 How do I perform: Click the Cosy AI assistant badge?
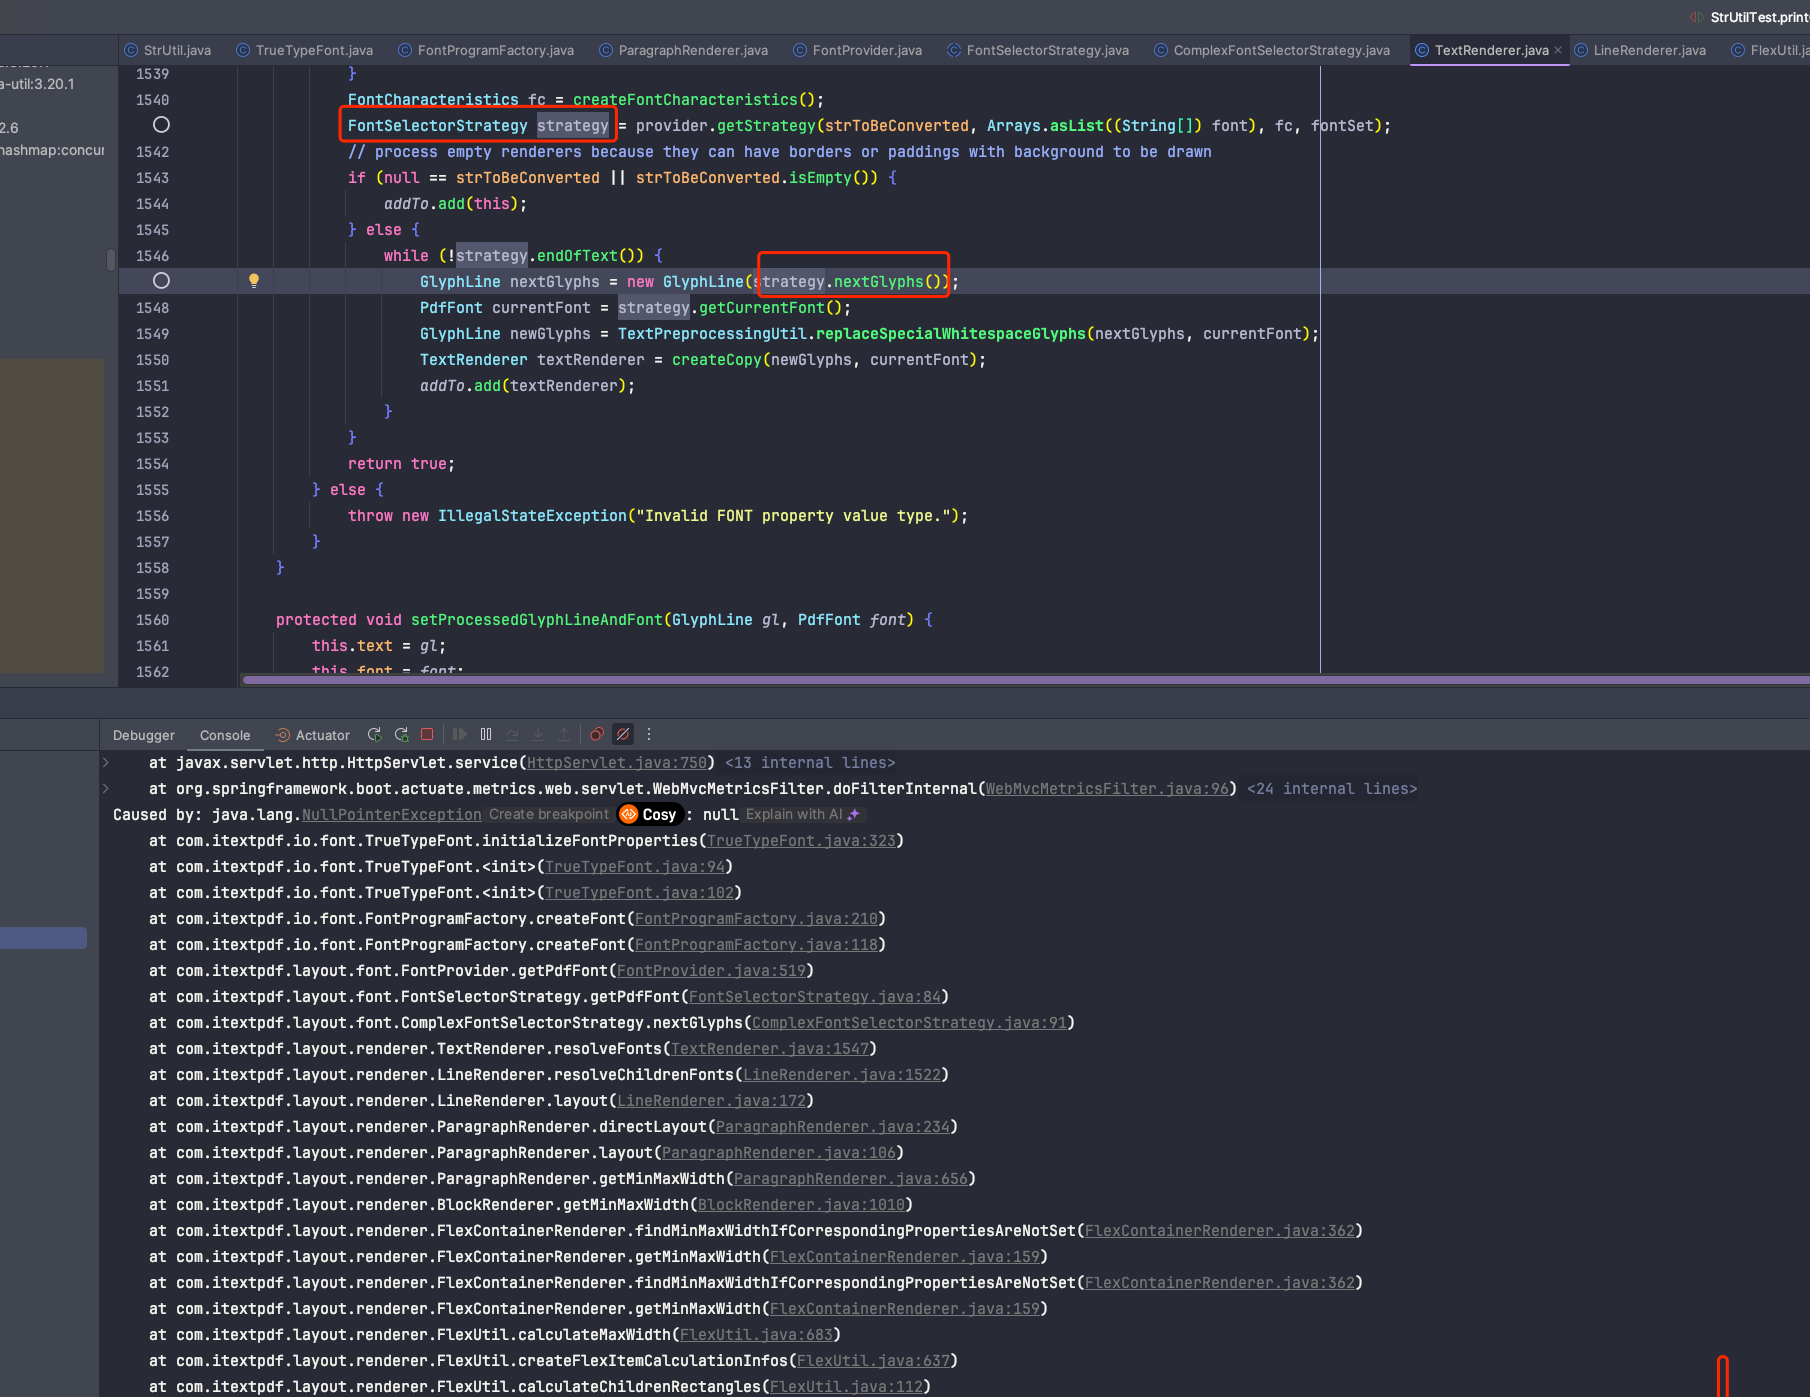coord(649,815)
